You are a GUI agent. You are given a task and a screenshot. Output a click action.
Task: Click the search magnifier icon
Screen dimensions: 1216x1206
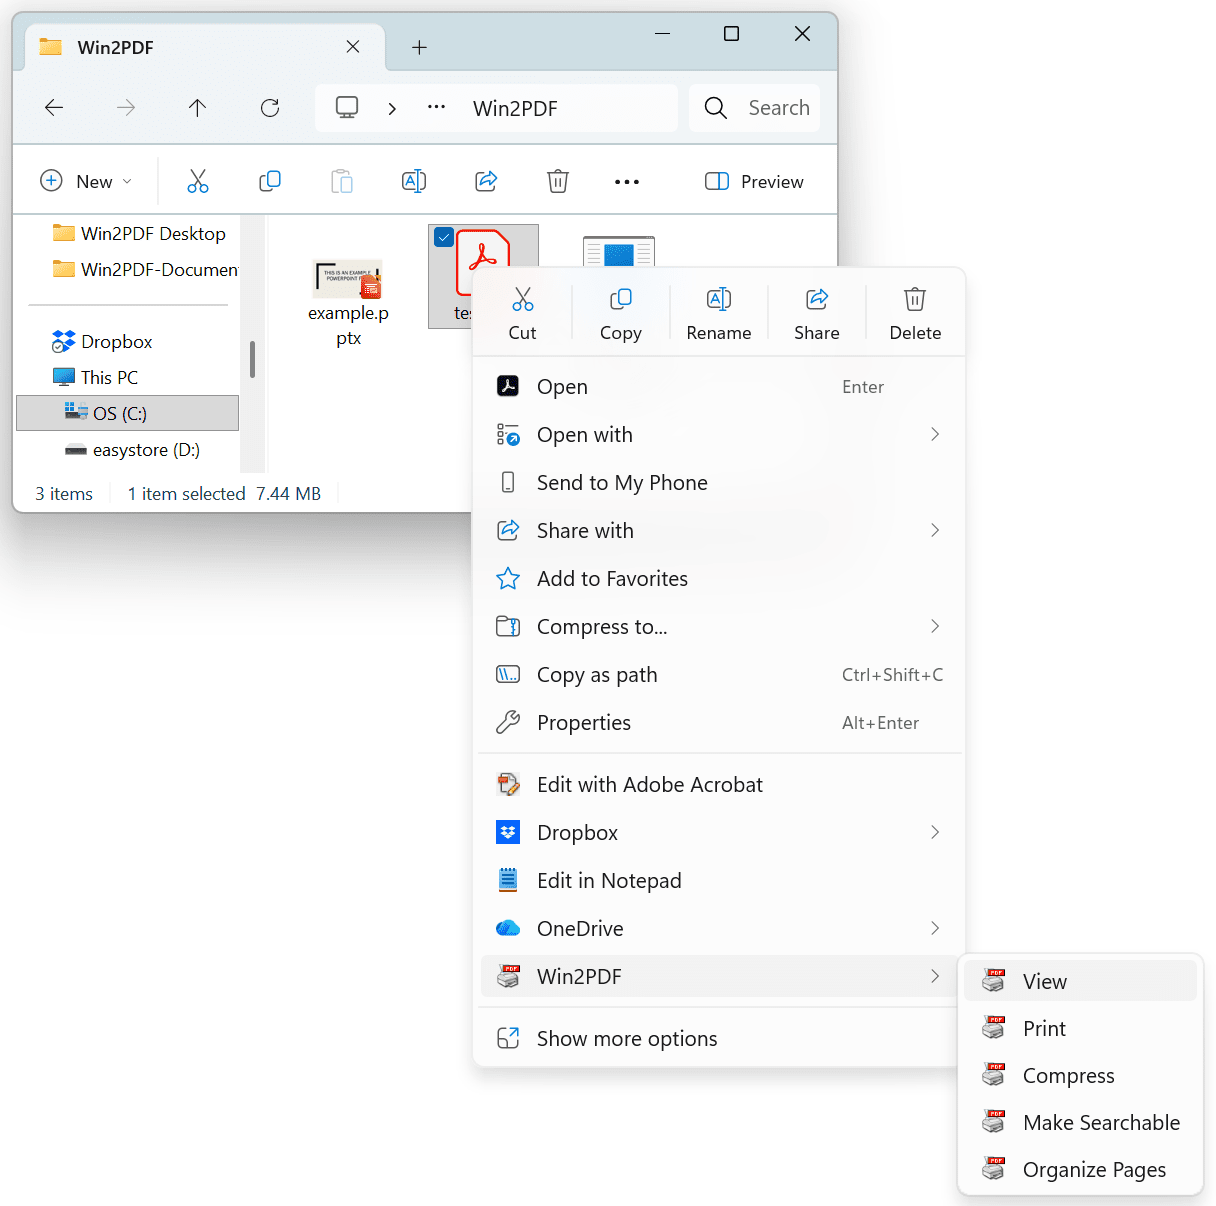[715, 107]
